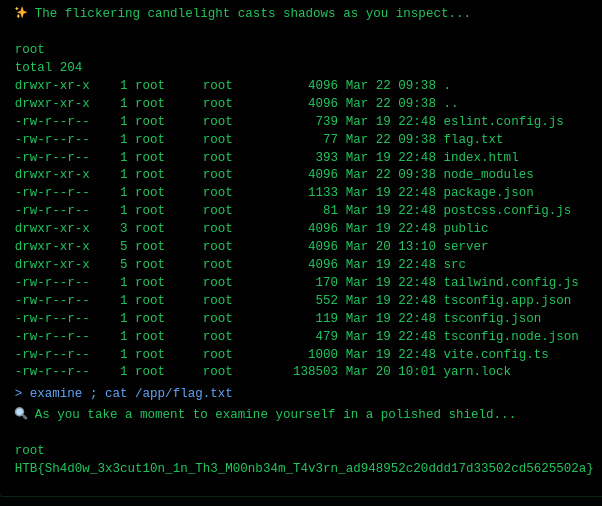Click the tailwind.config.js filename

coord(511,282)
